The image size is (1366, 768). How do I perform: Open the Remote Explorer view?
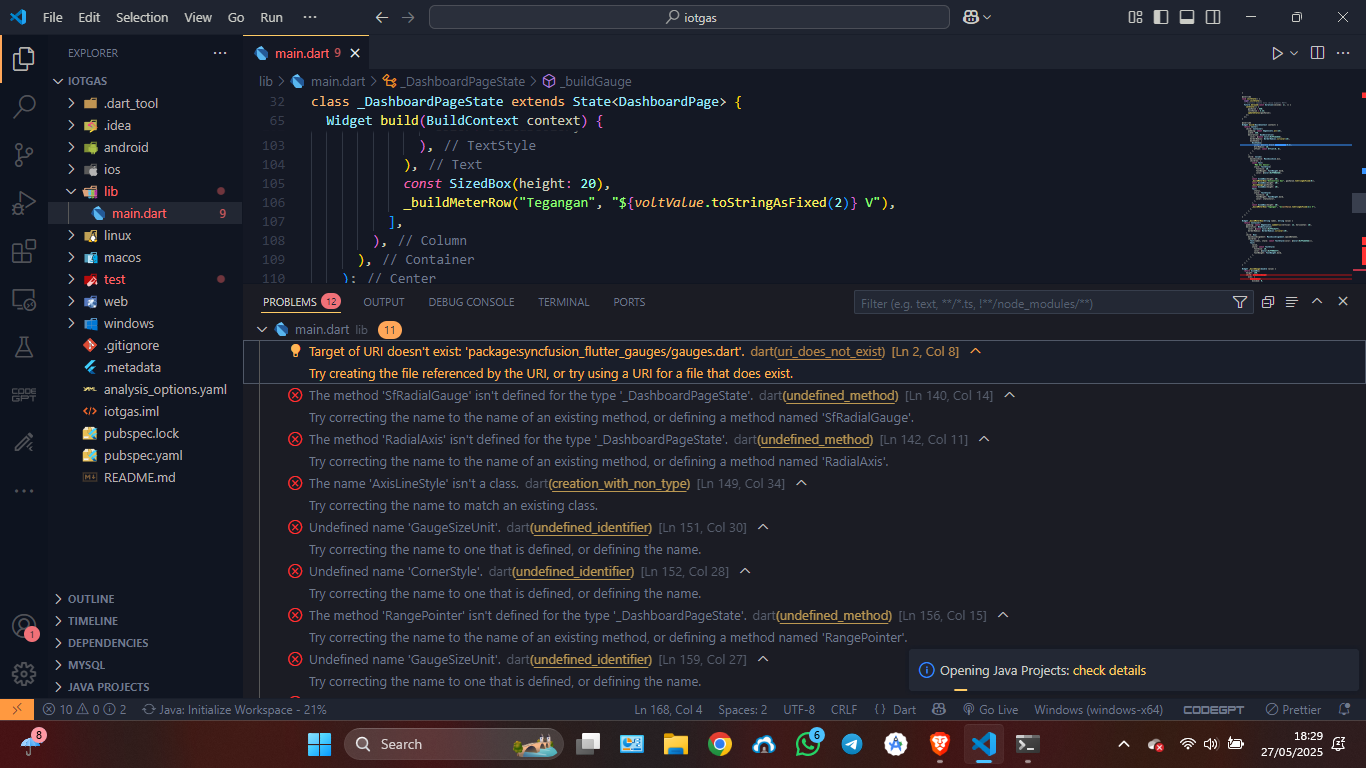[x=24, y=300]
